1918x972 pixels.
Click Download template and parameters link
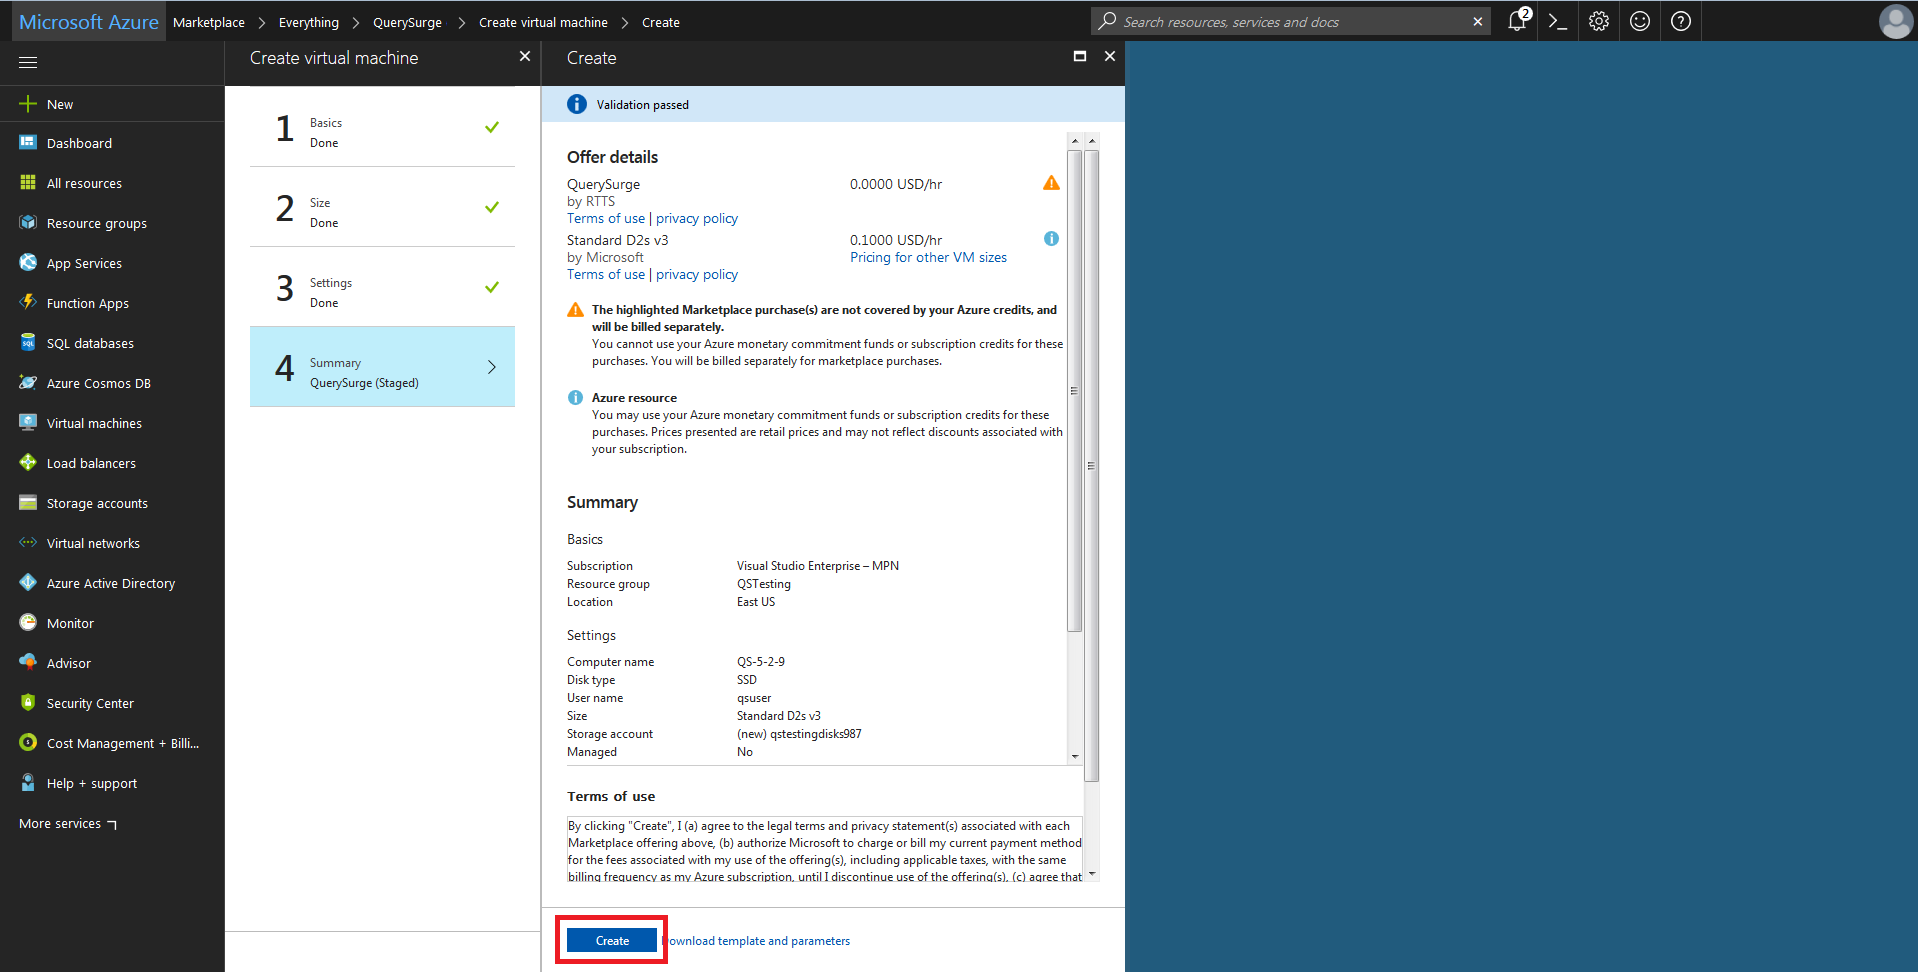(x=758, y=941)
